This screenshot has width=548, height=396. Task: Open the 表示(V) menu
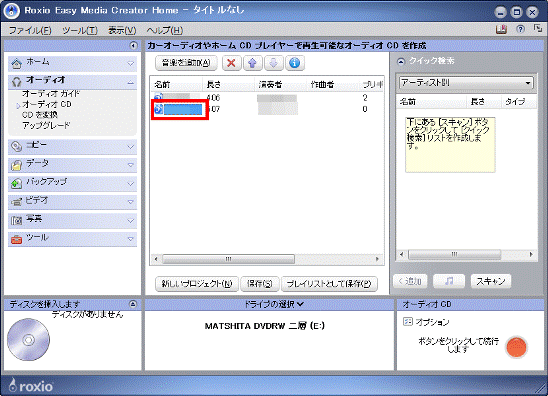(x=122, y=30)
